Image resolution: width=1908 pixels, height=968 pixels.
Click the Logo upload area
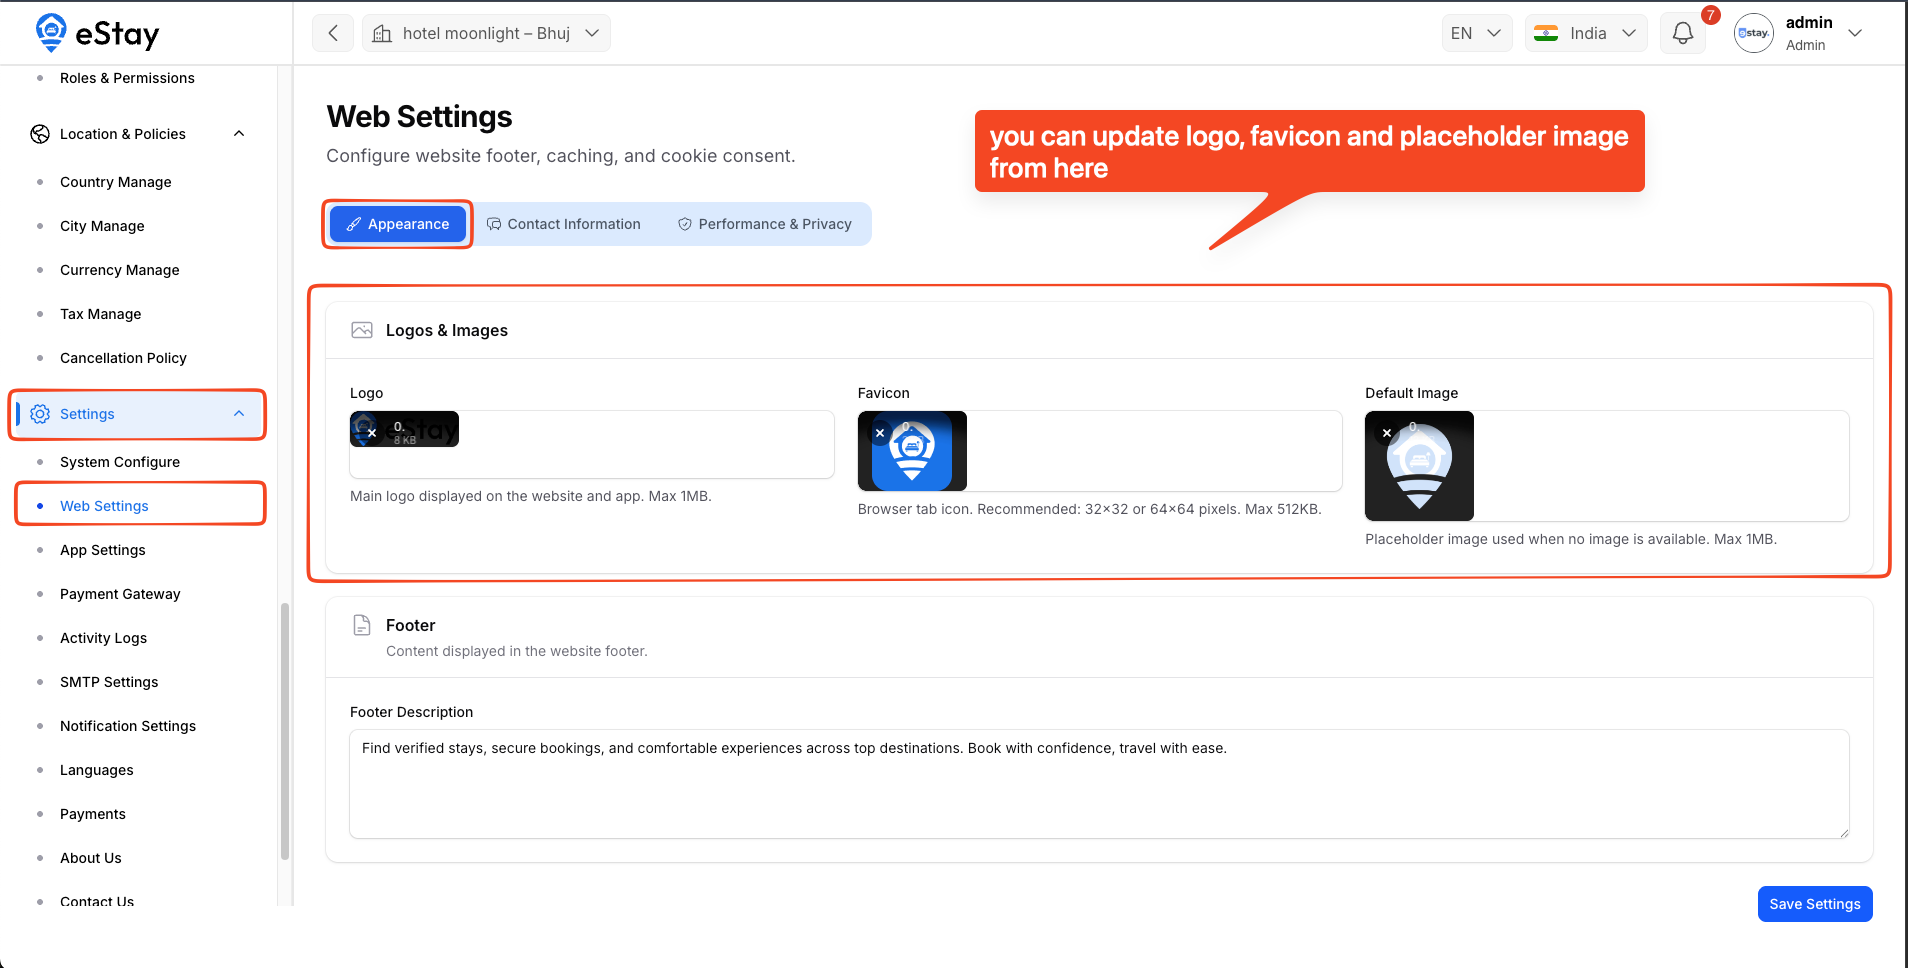coord(592,444)
